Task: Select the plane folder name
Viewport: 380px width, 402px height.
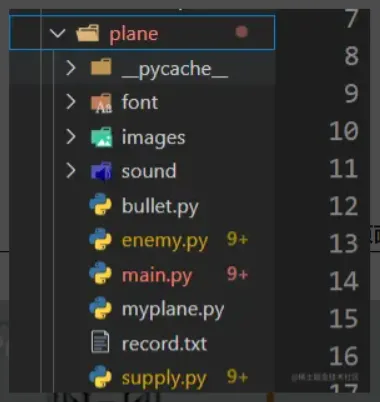Action: tap(134, 34)
